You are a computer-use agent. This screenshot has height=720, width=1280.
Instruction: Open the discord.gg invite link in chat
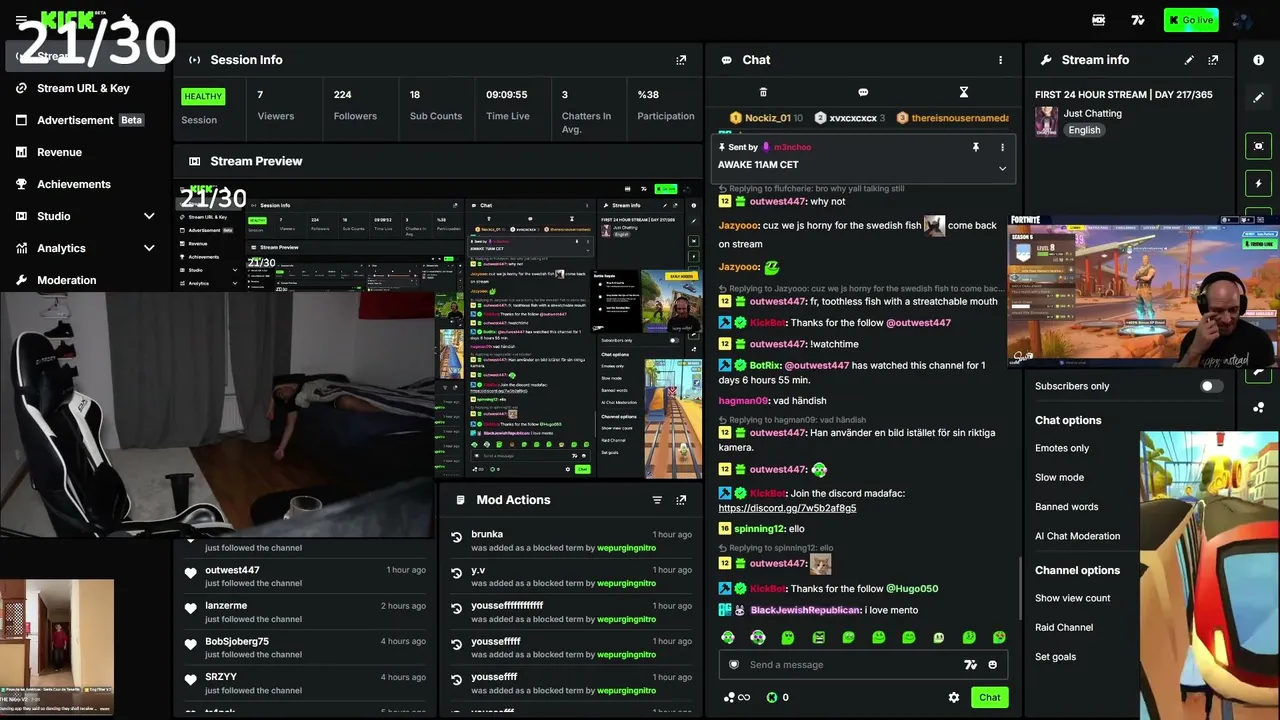pos(787,508)
